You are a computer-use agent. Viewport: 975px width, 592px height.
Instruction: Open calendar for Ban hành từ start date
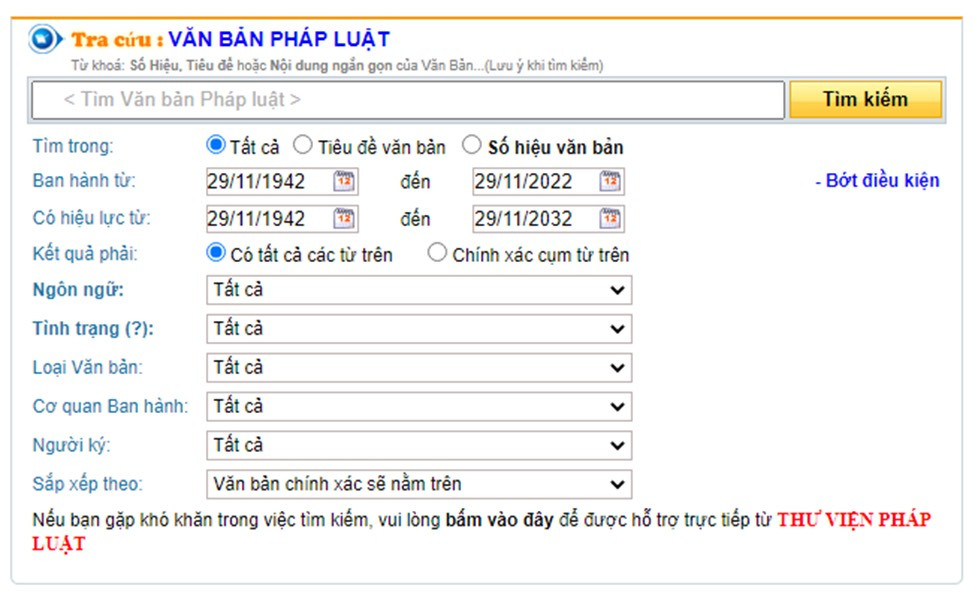(x=344, y=182)
